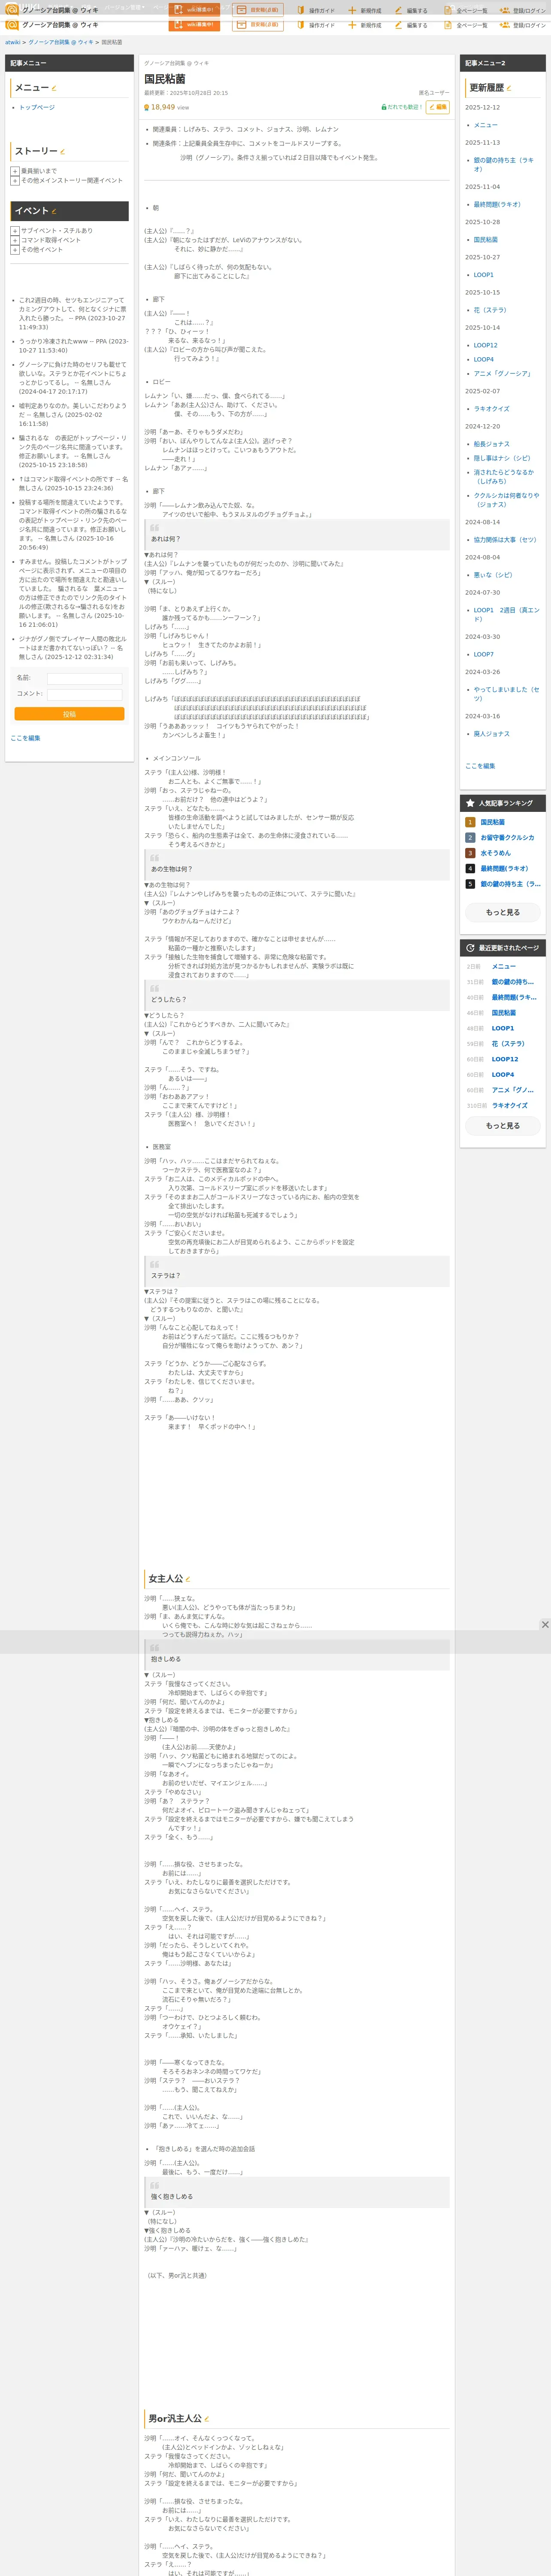
Task: Click the pencil icon beside イベント heading
Action: (54, 211)
